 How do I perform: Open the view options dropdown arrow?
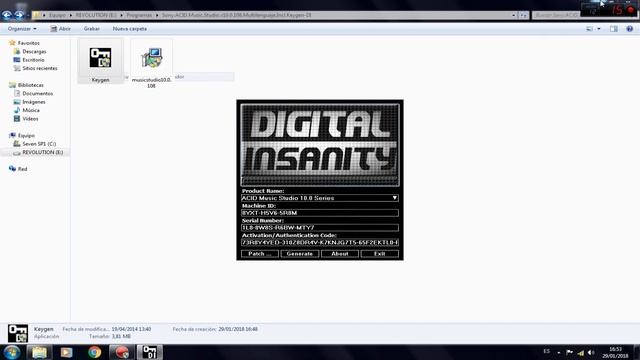[599, 29]
